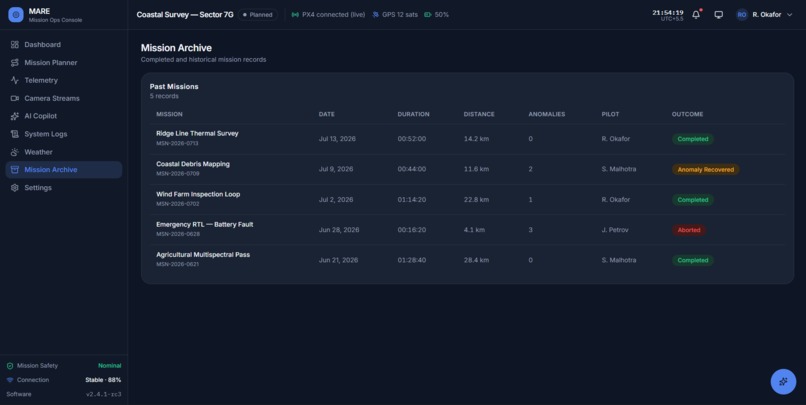
Task: Click the Planned status badge
Action: coord(258,15)
